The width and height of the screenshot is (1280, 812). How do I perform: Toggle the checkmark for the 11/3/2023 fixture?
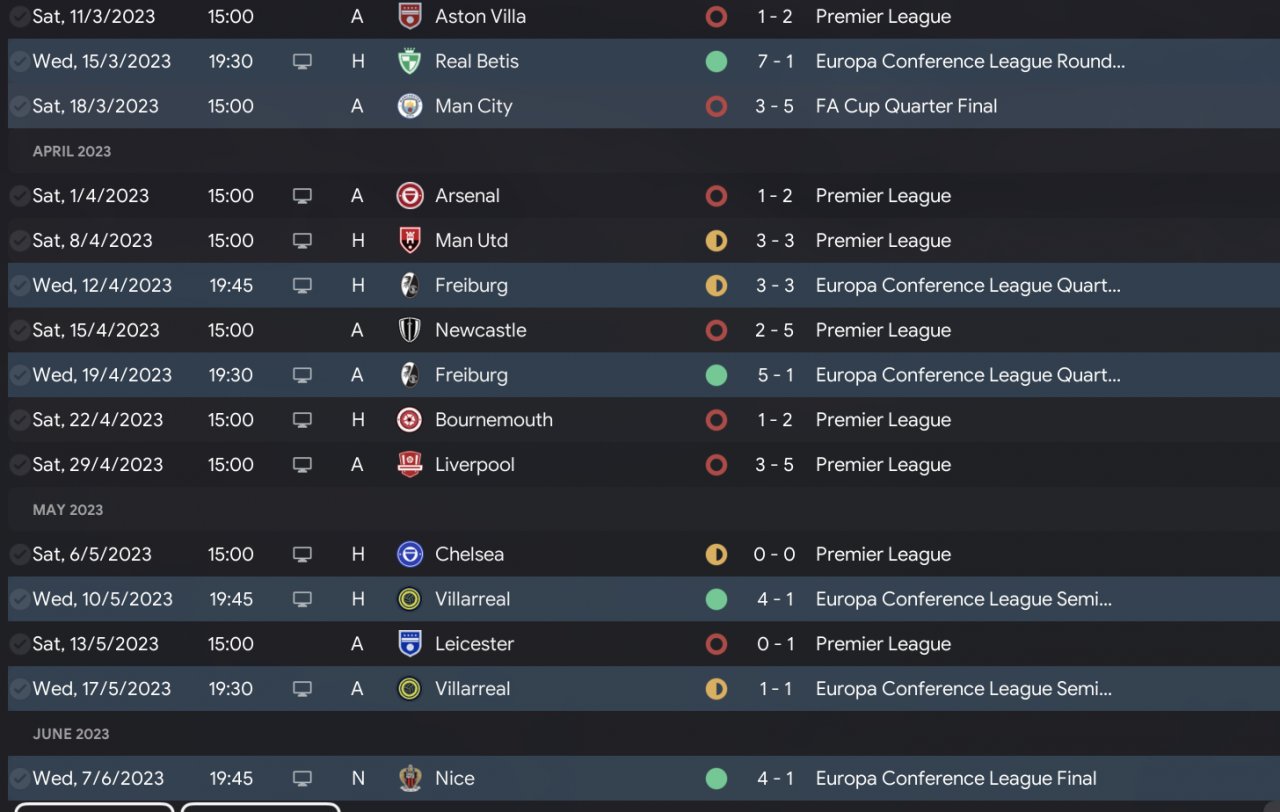[19, 17]
